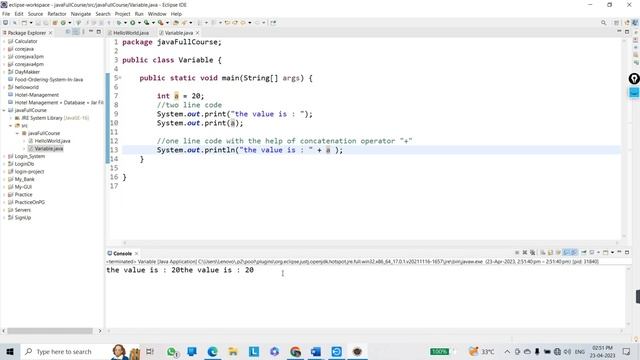Open the Source menu
The height and width of the screenshot is (360, 640).
(x=35, y=14)
